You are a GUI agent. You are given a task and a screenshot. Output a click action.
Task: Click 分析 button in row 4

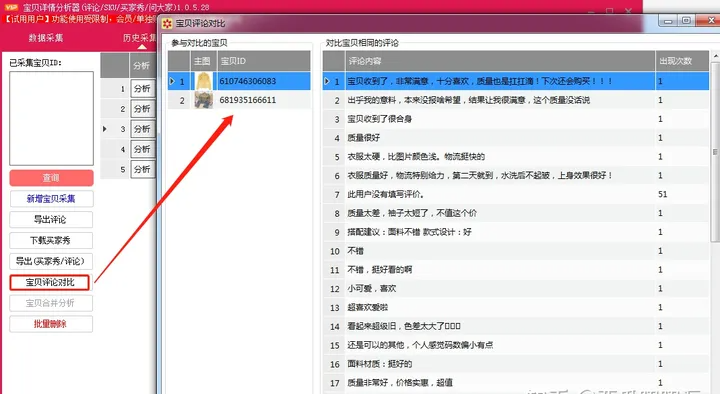[x=143, y=149]
